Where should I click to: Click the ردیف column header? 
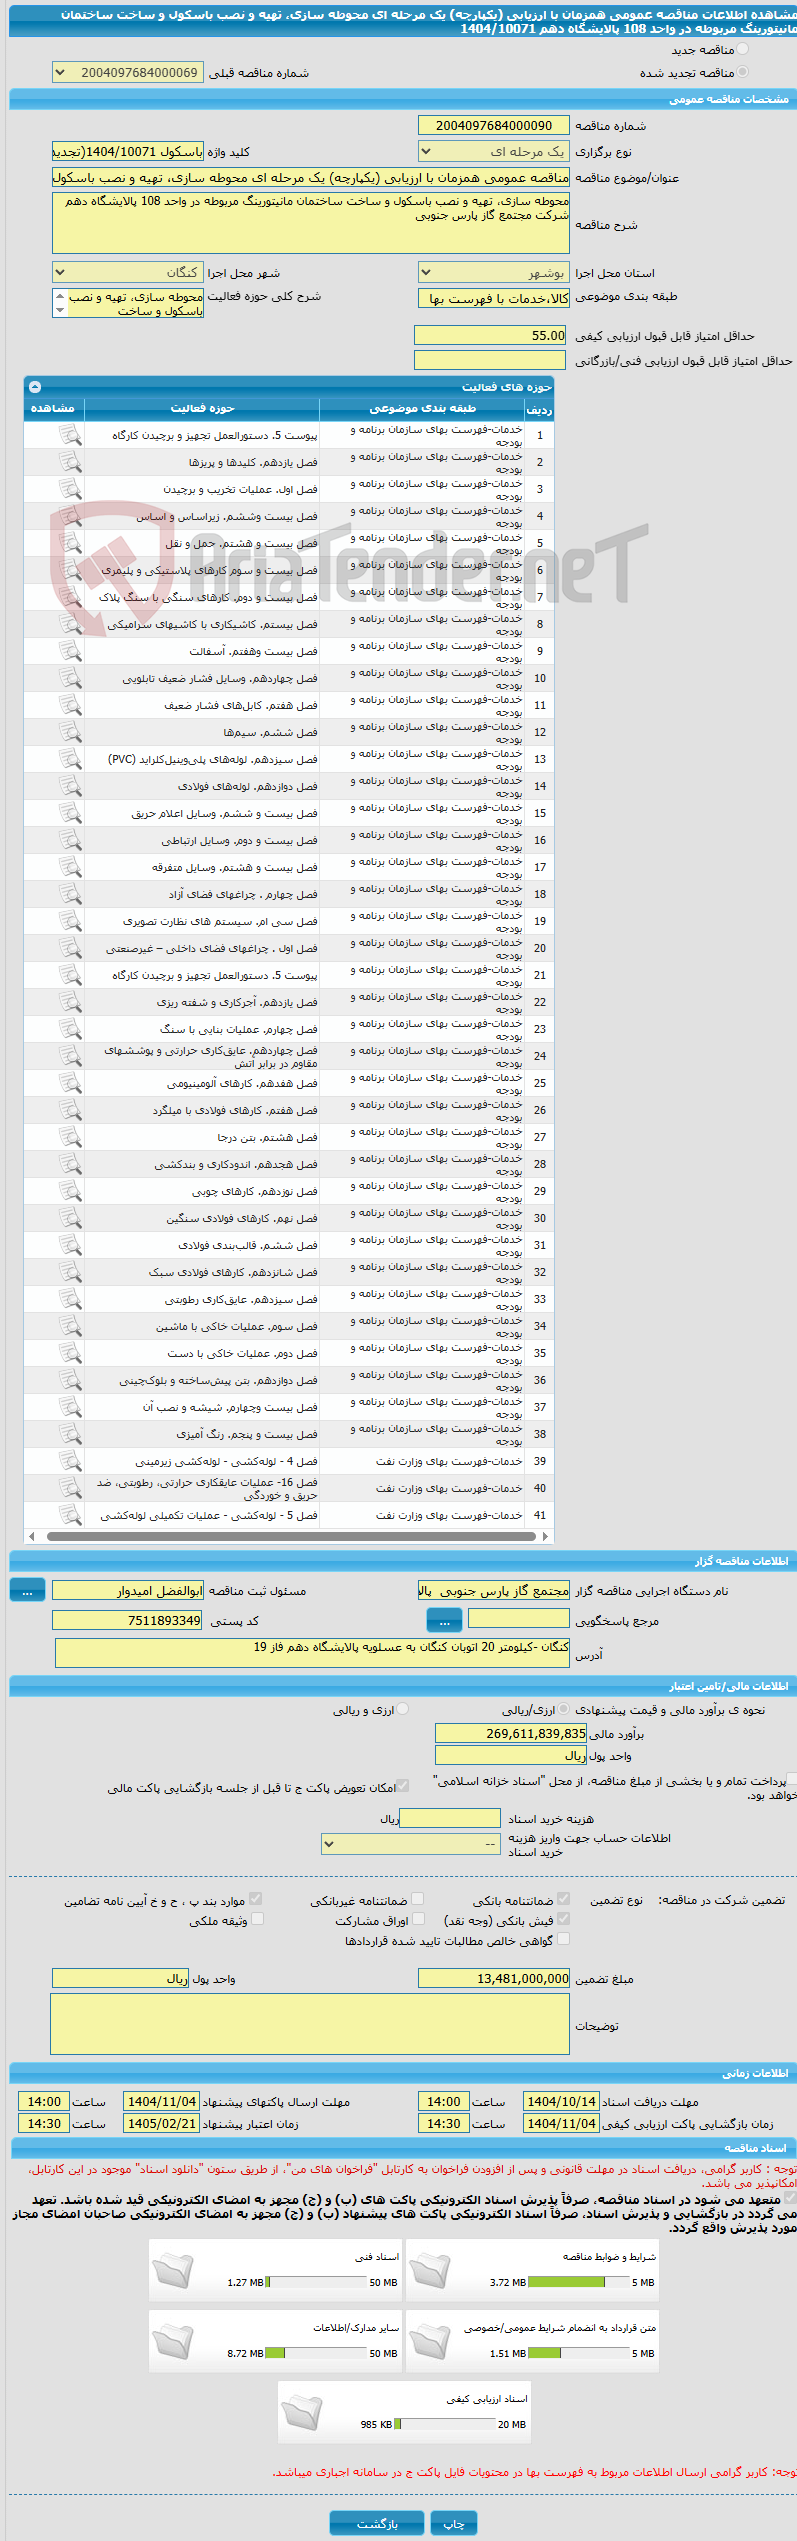click(x=539, y=408)
